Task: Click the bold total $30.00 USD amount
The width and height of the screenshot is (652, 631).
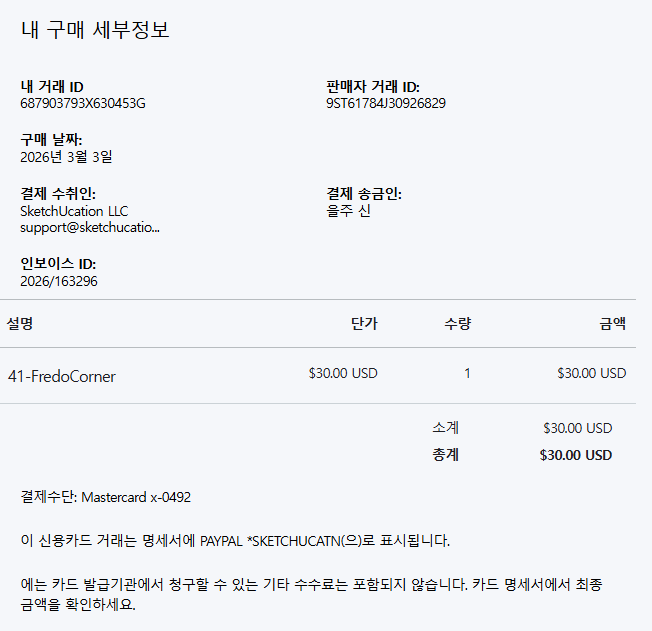Action: [575, 455]
